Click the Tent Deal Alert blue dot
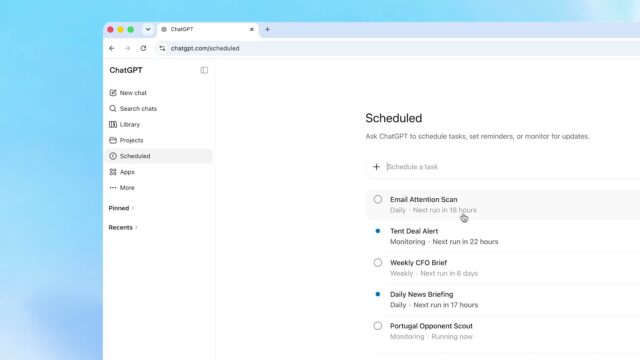The width and height of the screenshot is (640, 360). 378,231
